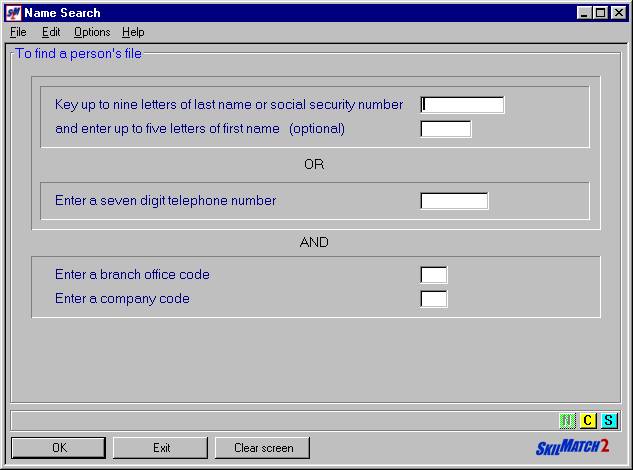Image resolution: width=633 pixels, height=470 pixels.
Task: Open the Help menu
Action: tap(133, 32)
